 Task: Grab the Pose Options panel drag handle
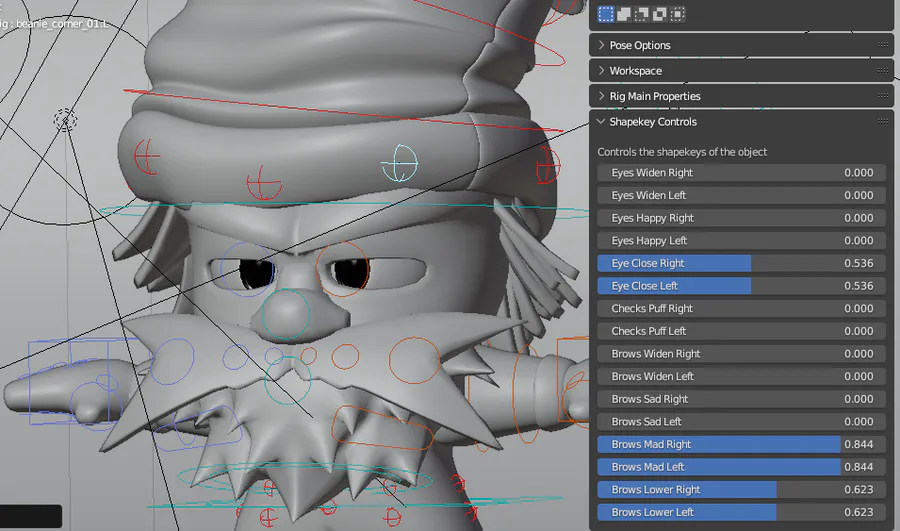click(883, 45)
